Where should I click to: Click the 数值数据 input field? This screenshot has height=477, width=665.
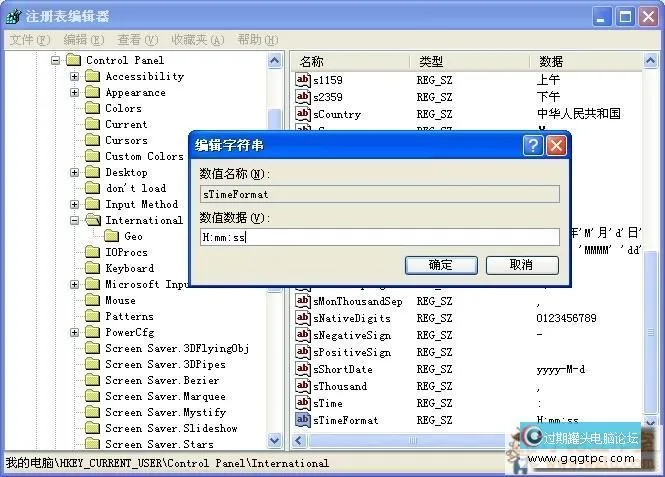click(x=380, y=237)
